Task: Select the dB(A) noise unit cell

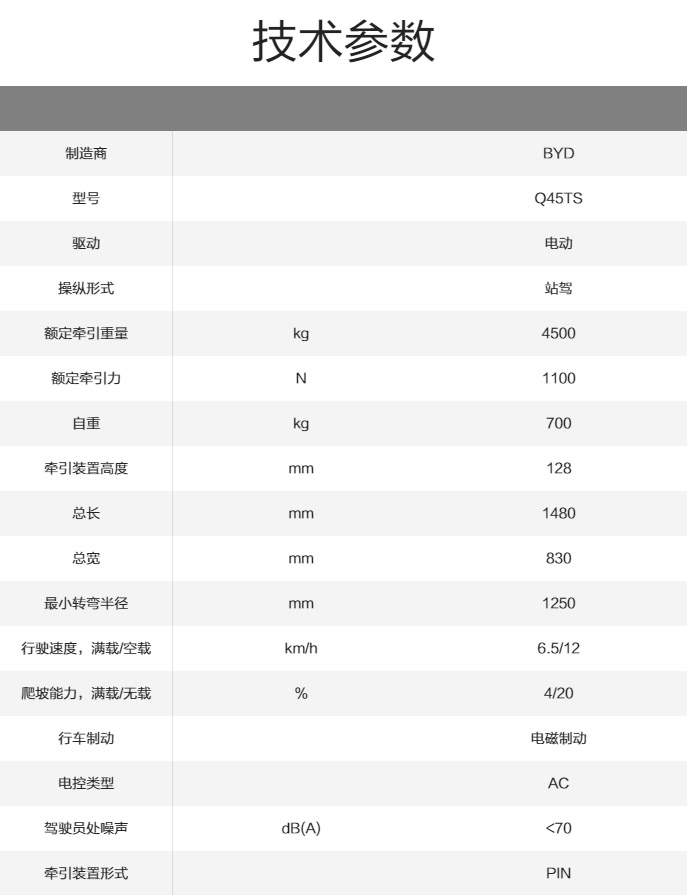Action: pos(301,829)
